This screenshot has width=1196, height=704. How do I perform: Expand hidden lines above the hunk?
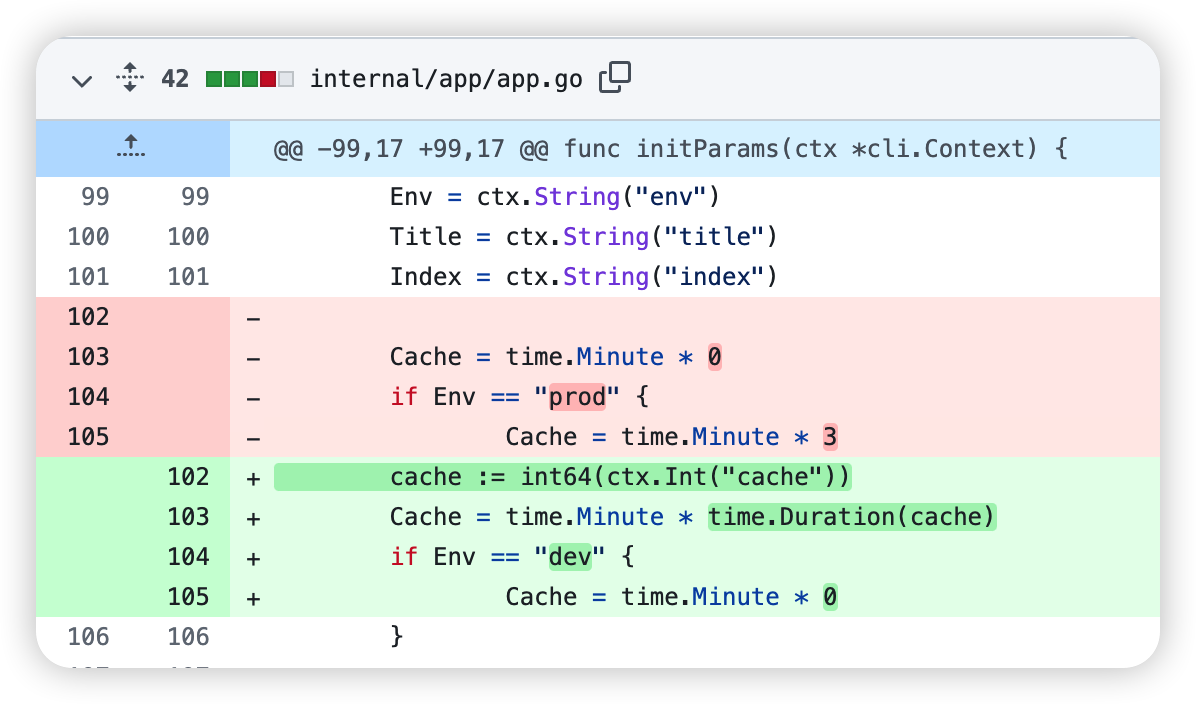pos(131,148)
